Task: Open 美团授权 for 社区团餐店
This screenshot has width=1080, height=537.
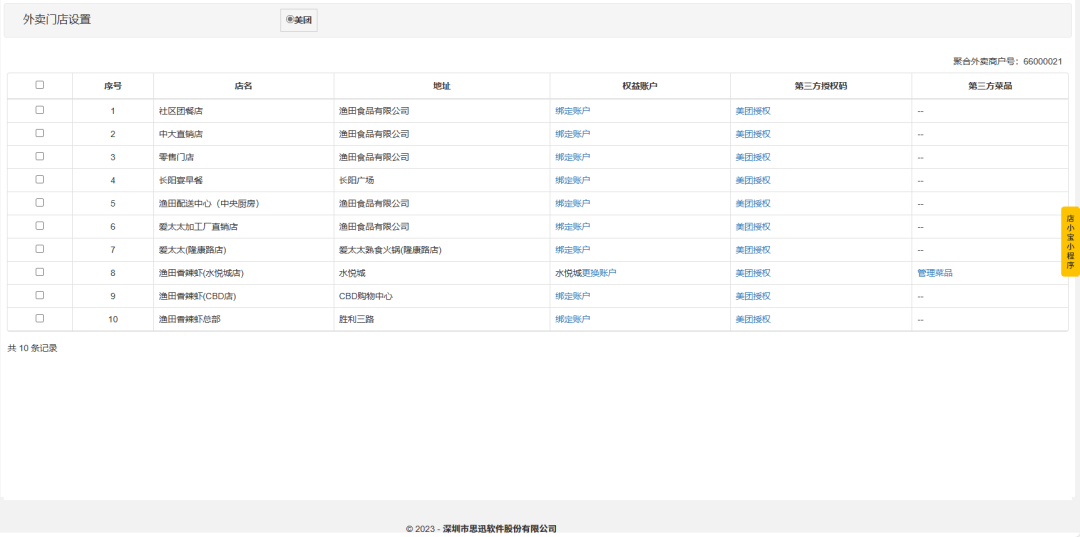Action: click(753, 111)
